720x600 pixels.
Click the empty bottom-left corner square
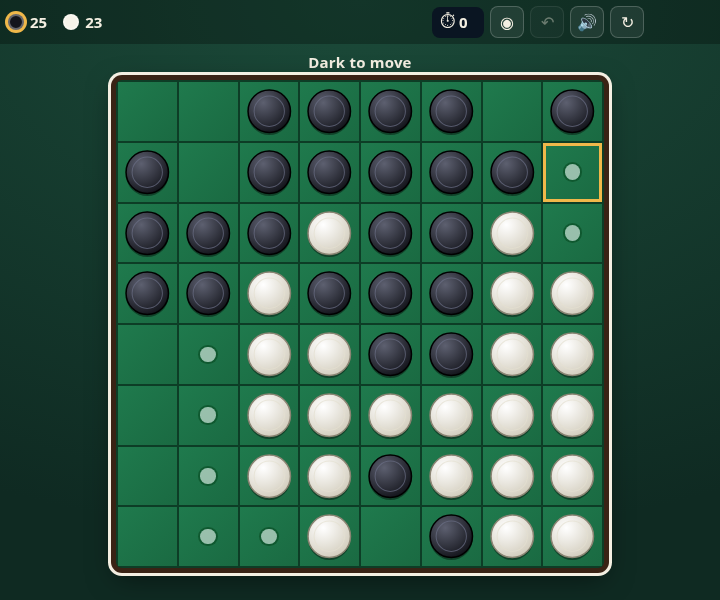point(147,536)
